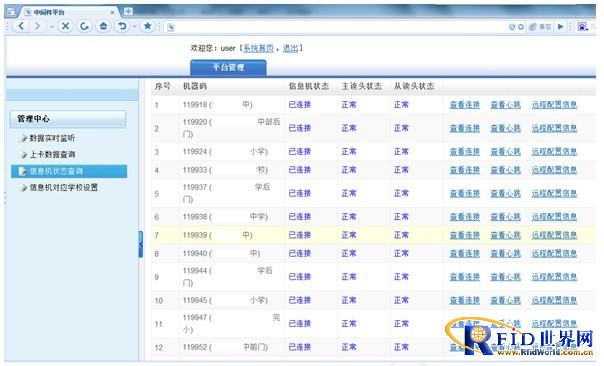Click the icon beside 信息机对应学校设置
The height and width of the screenshot is (366, 604).
coord(23,188)
